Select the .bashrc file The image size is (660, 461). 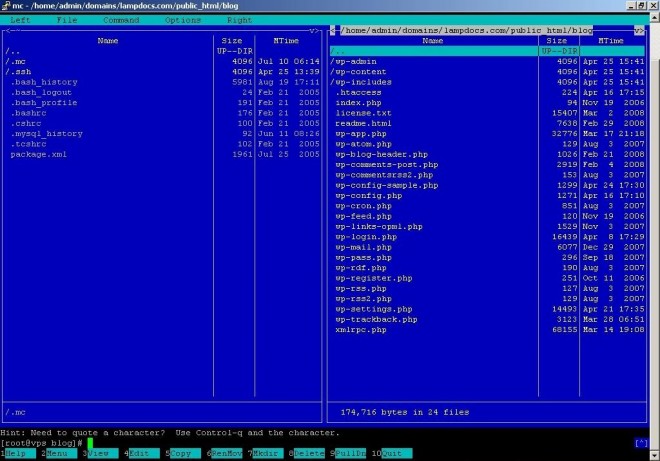[x=162, y=113]
